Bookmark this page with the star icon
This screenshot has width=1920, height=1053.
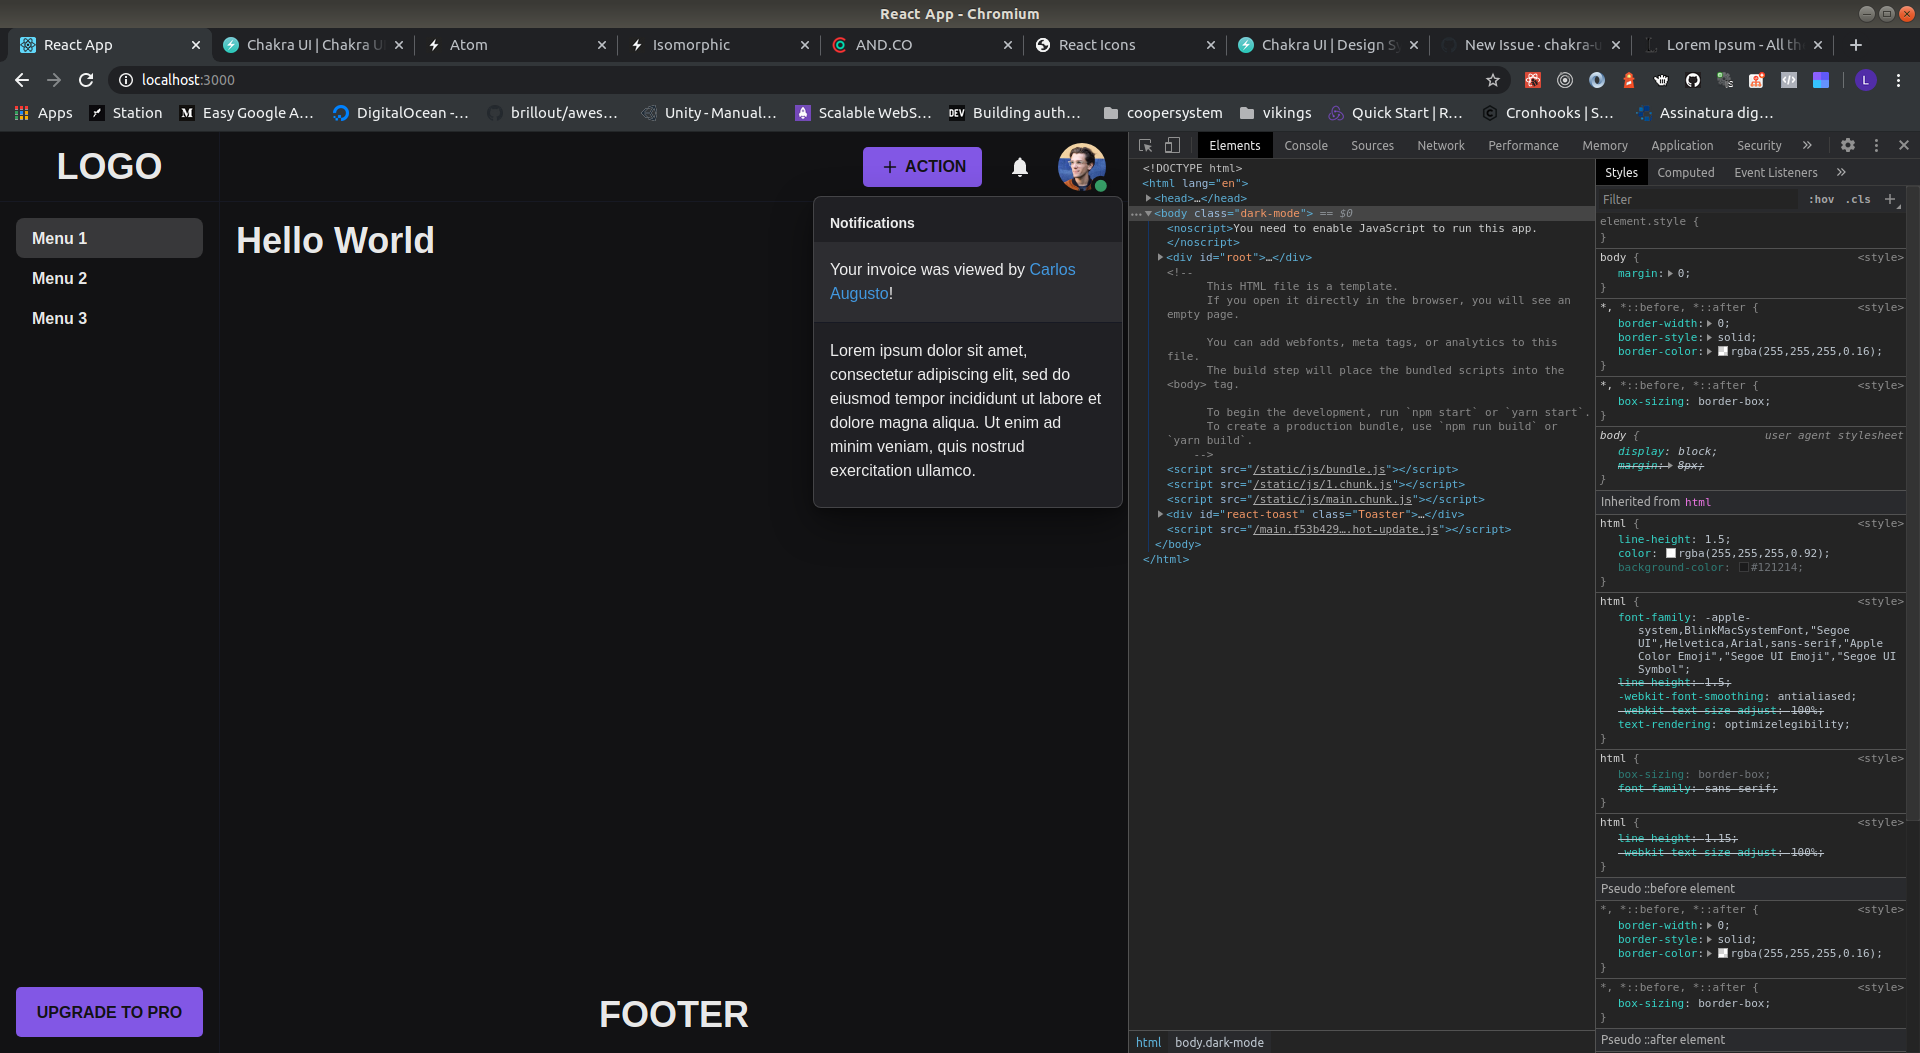[x=1493, y=80]
